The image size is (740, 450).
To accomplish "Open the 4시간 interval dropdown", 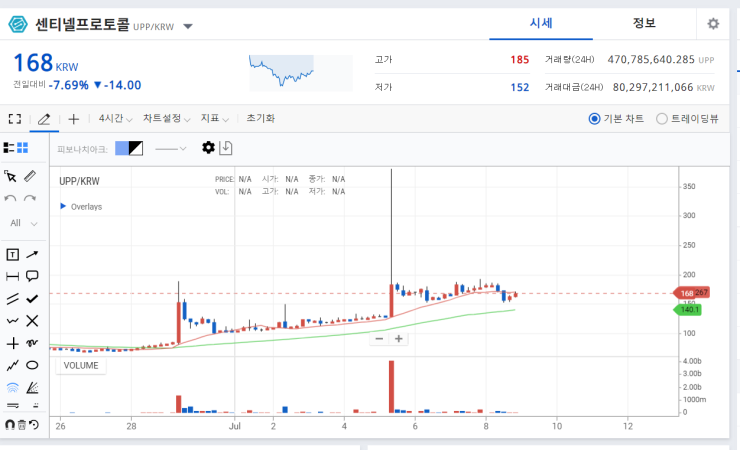I will (x=115, y=118).
